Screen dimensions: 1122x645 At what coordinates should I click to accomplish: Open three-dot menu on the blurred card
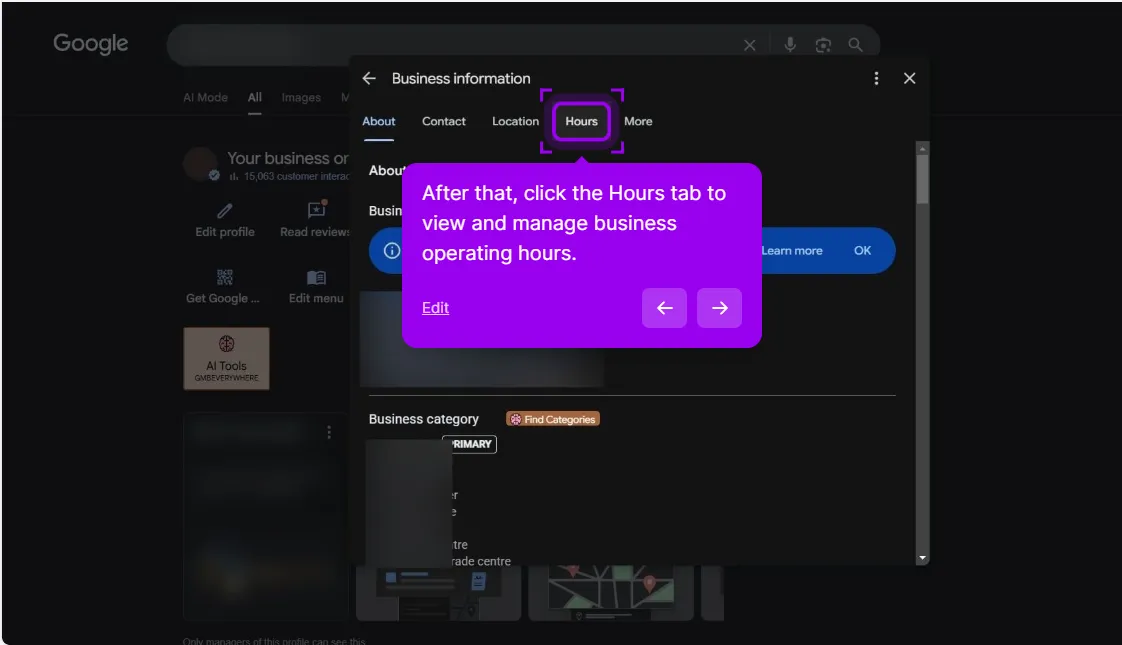point(329,432)
